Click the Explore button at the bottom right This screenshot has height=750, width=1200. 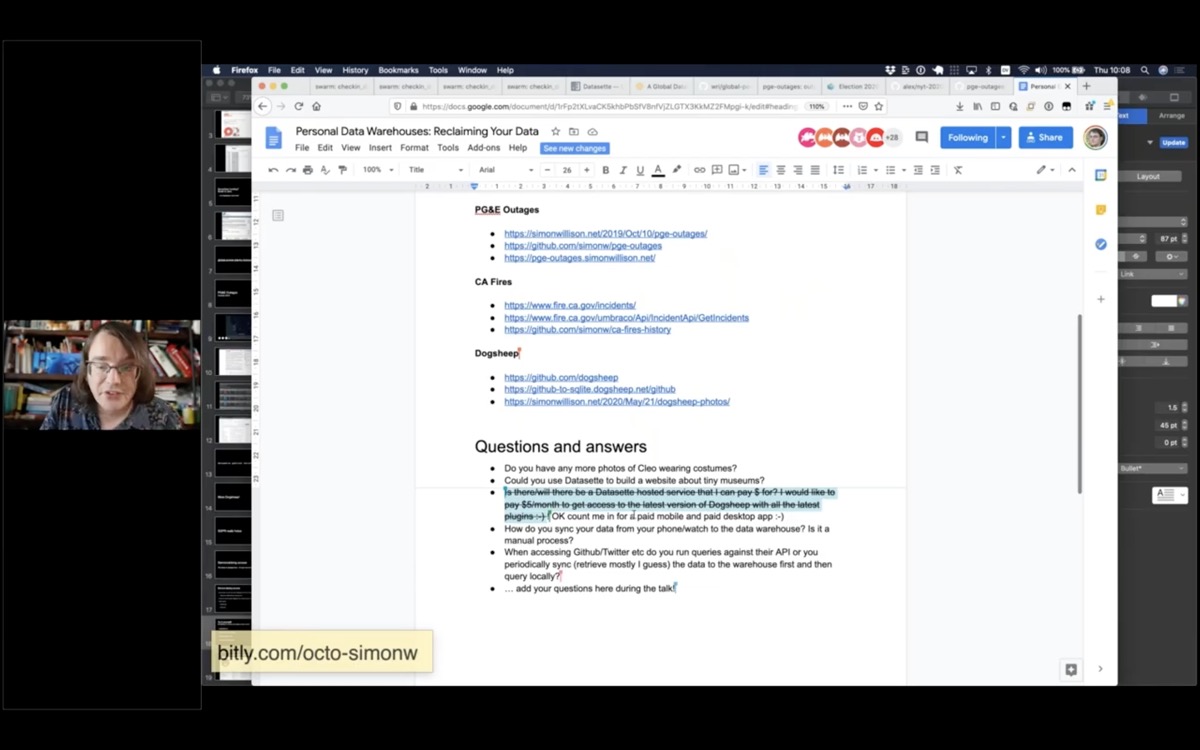coord(1071,670)
